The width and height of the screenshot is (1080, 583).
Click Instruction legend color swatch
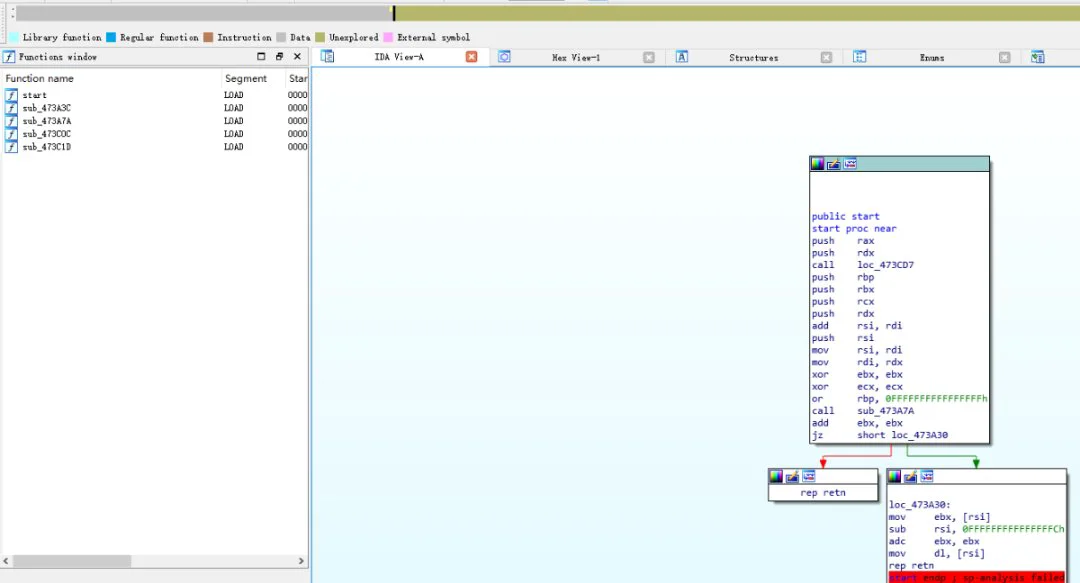[x=208, y=37]
